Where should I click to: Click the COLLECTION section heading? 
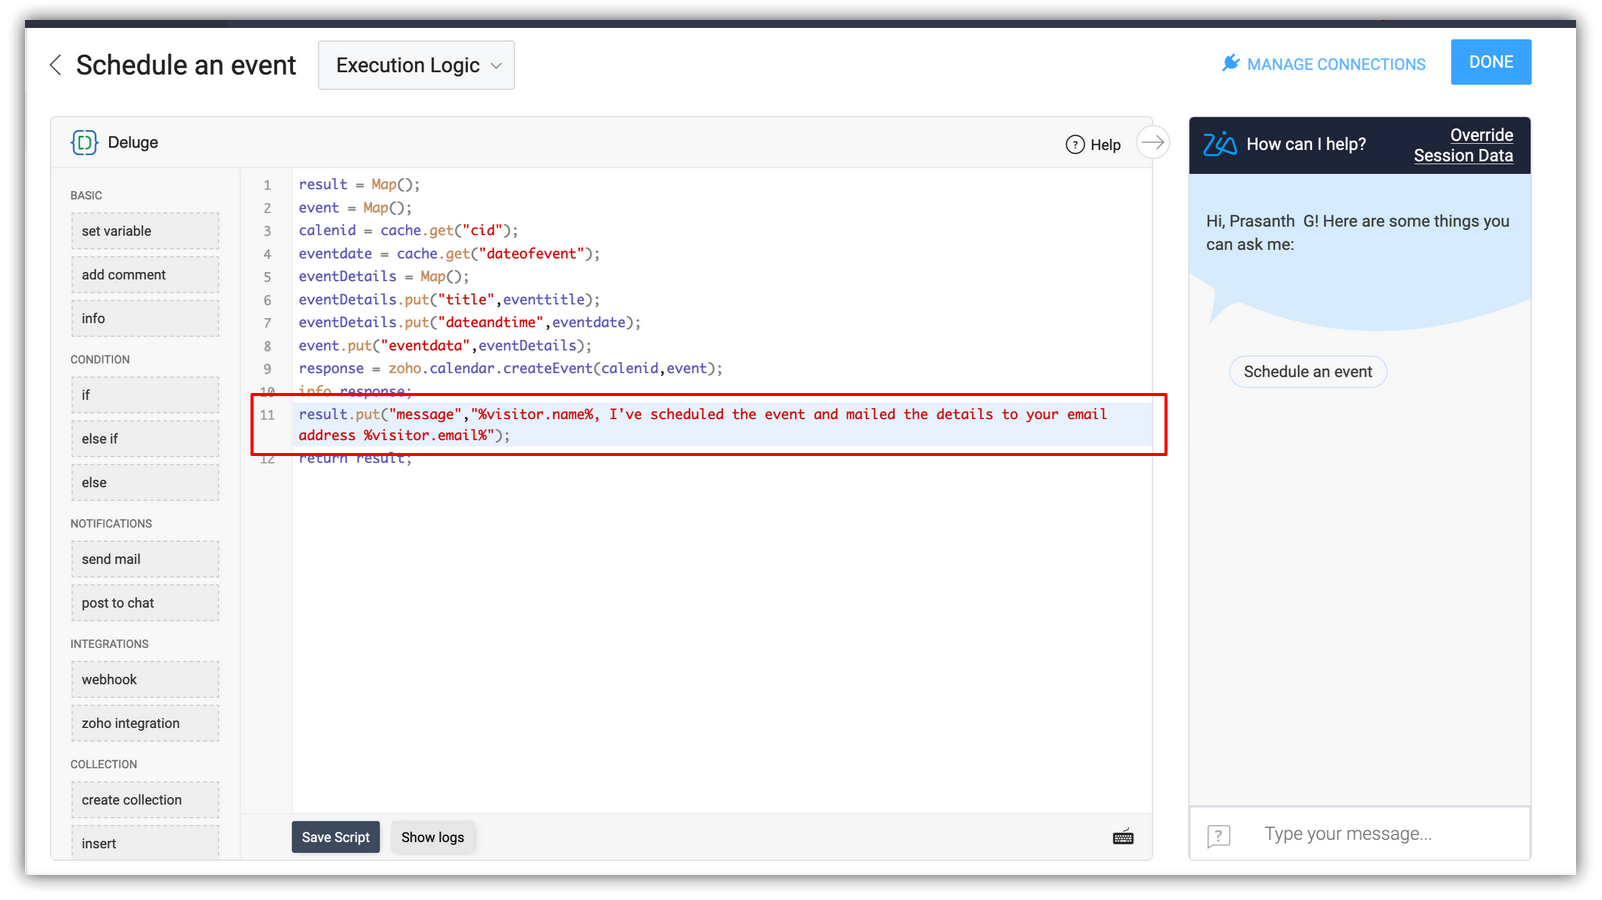pyautogui.click(x=104, y=764)
